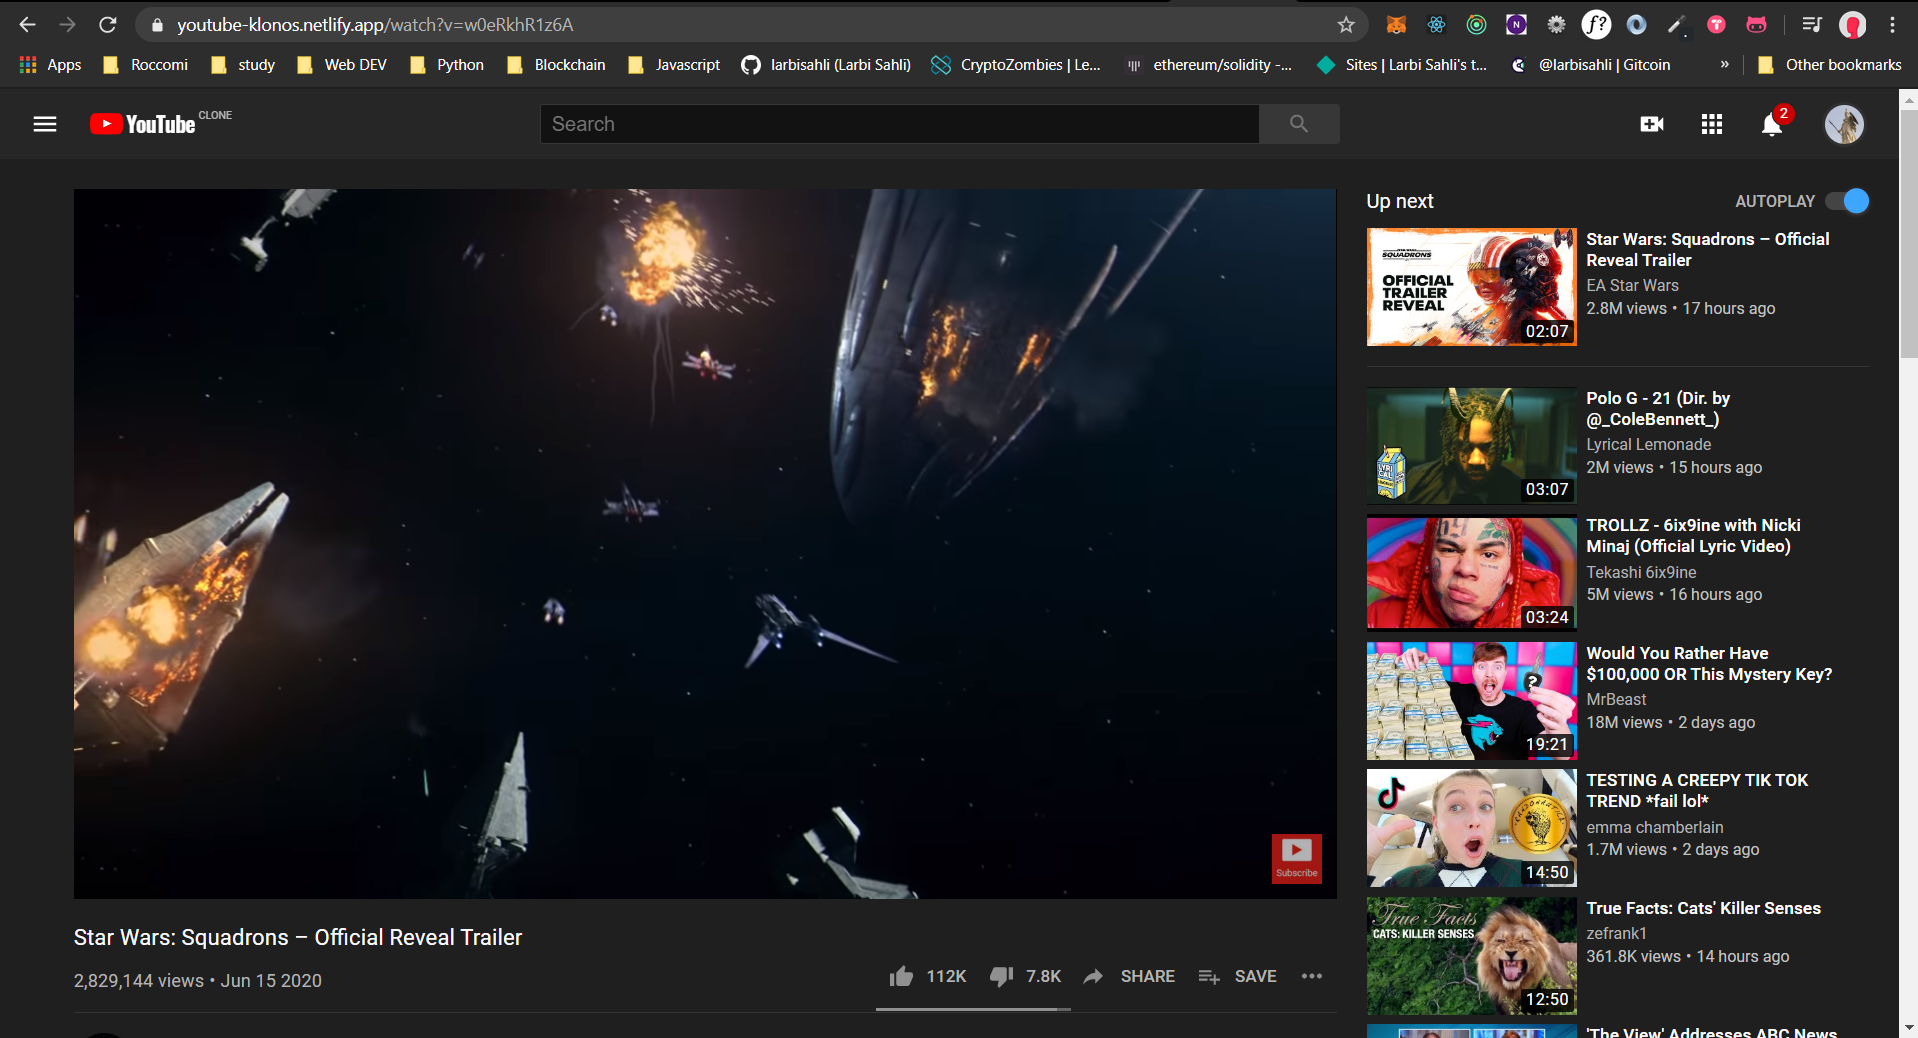Click the purple N extension icon
The image size is (1918, 1038).
[1517, 25]
